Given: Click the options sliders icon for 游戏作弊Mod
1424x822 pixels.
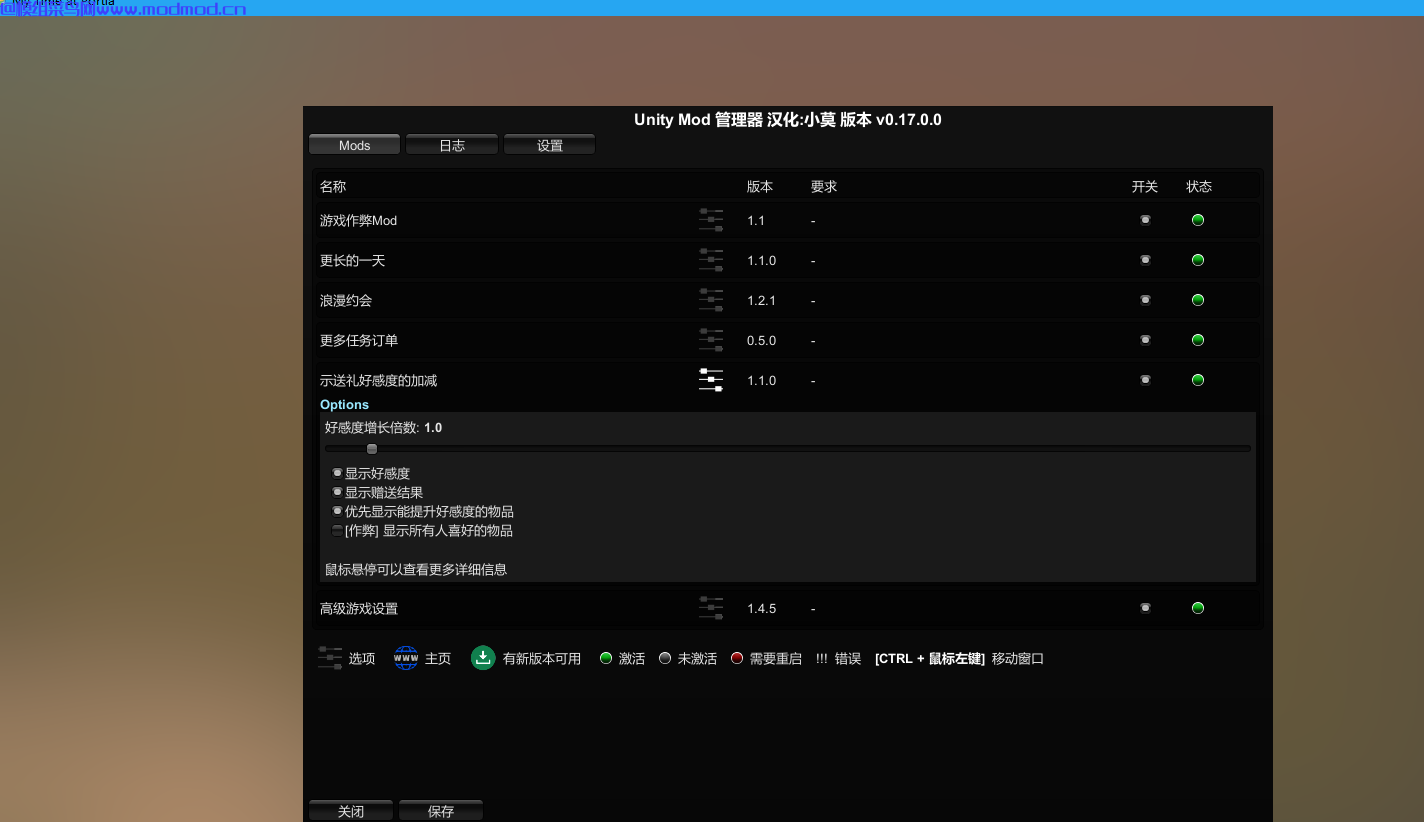Looking at the screenshot, I should tap(711, 220).
